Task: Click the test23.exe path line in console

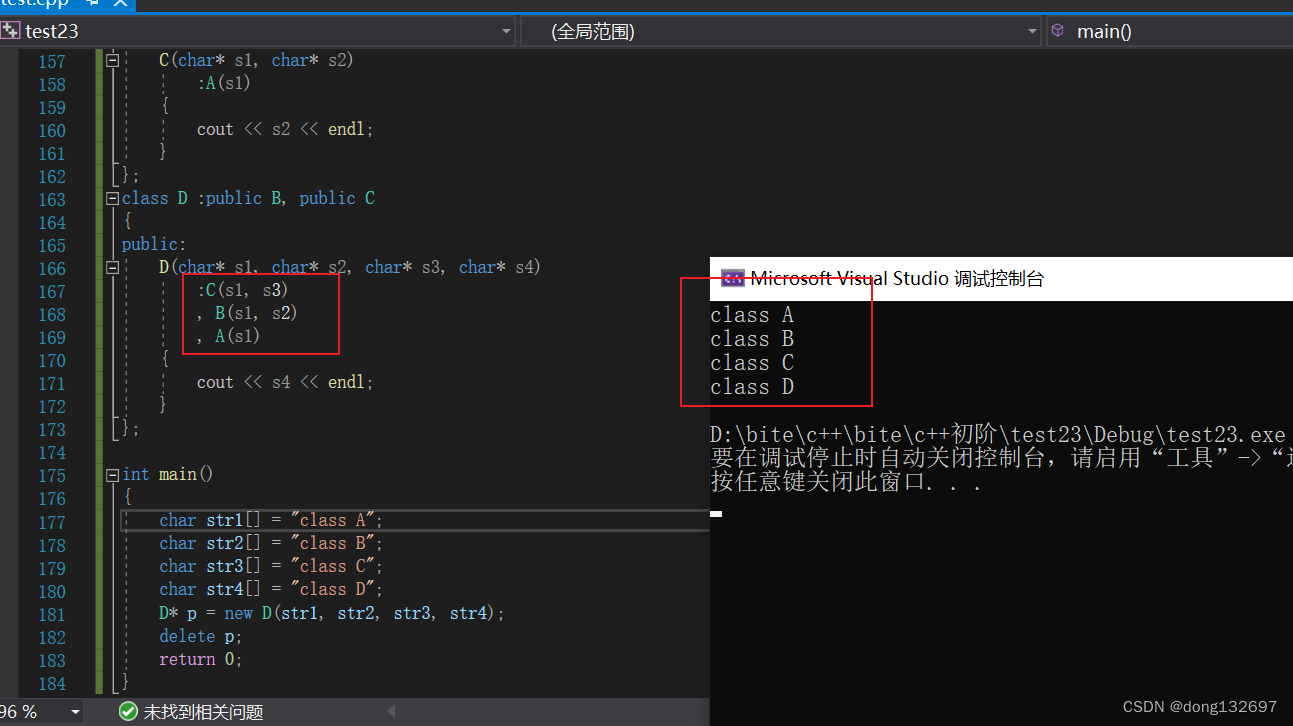Action: [1000, 435]
